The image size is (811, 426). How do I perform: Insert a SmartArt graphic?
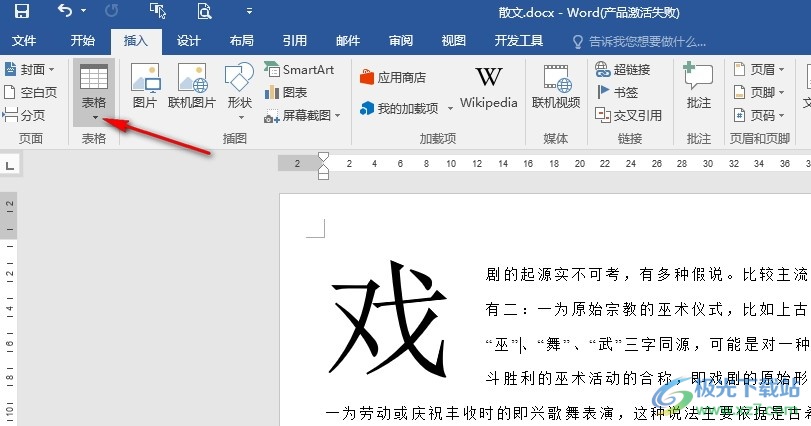[299, 69]
